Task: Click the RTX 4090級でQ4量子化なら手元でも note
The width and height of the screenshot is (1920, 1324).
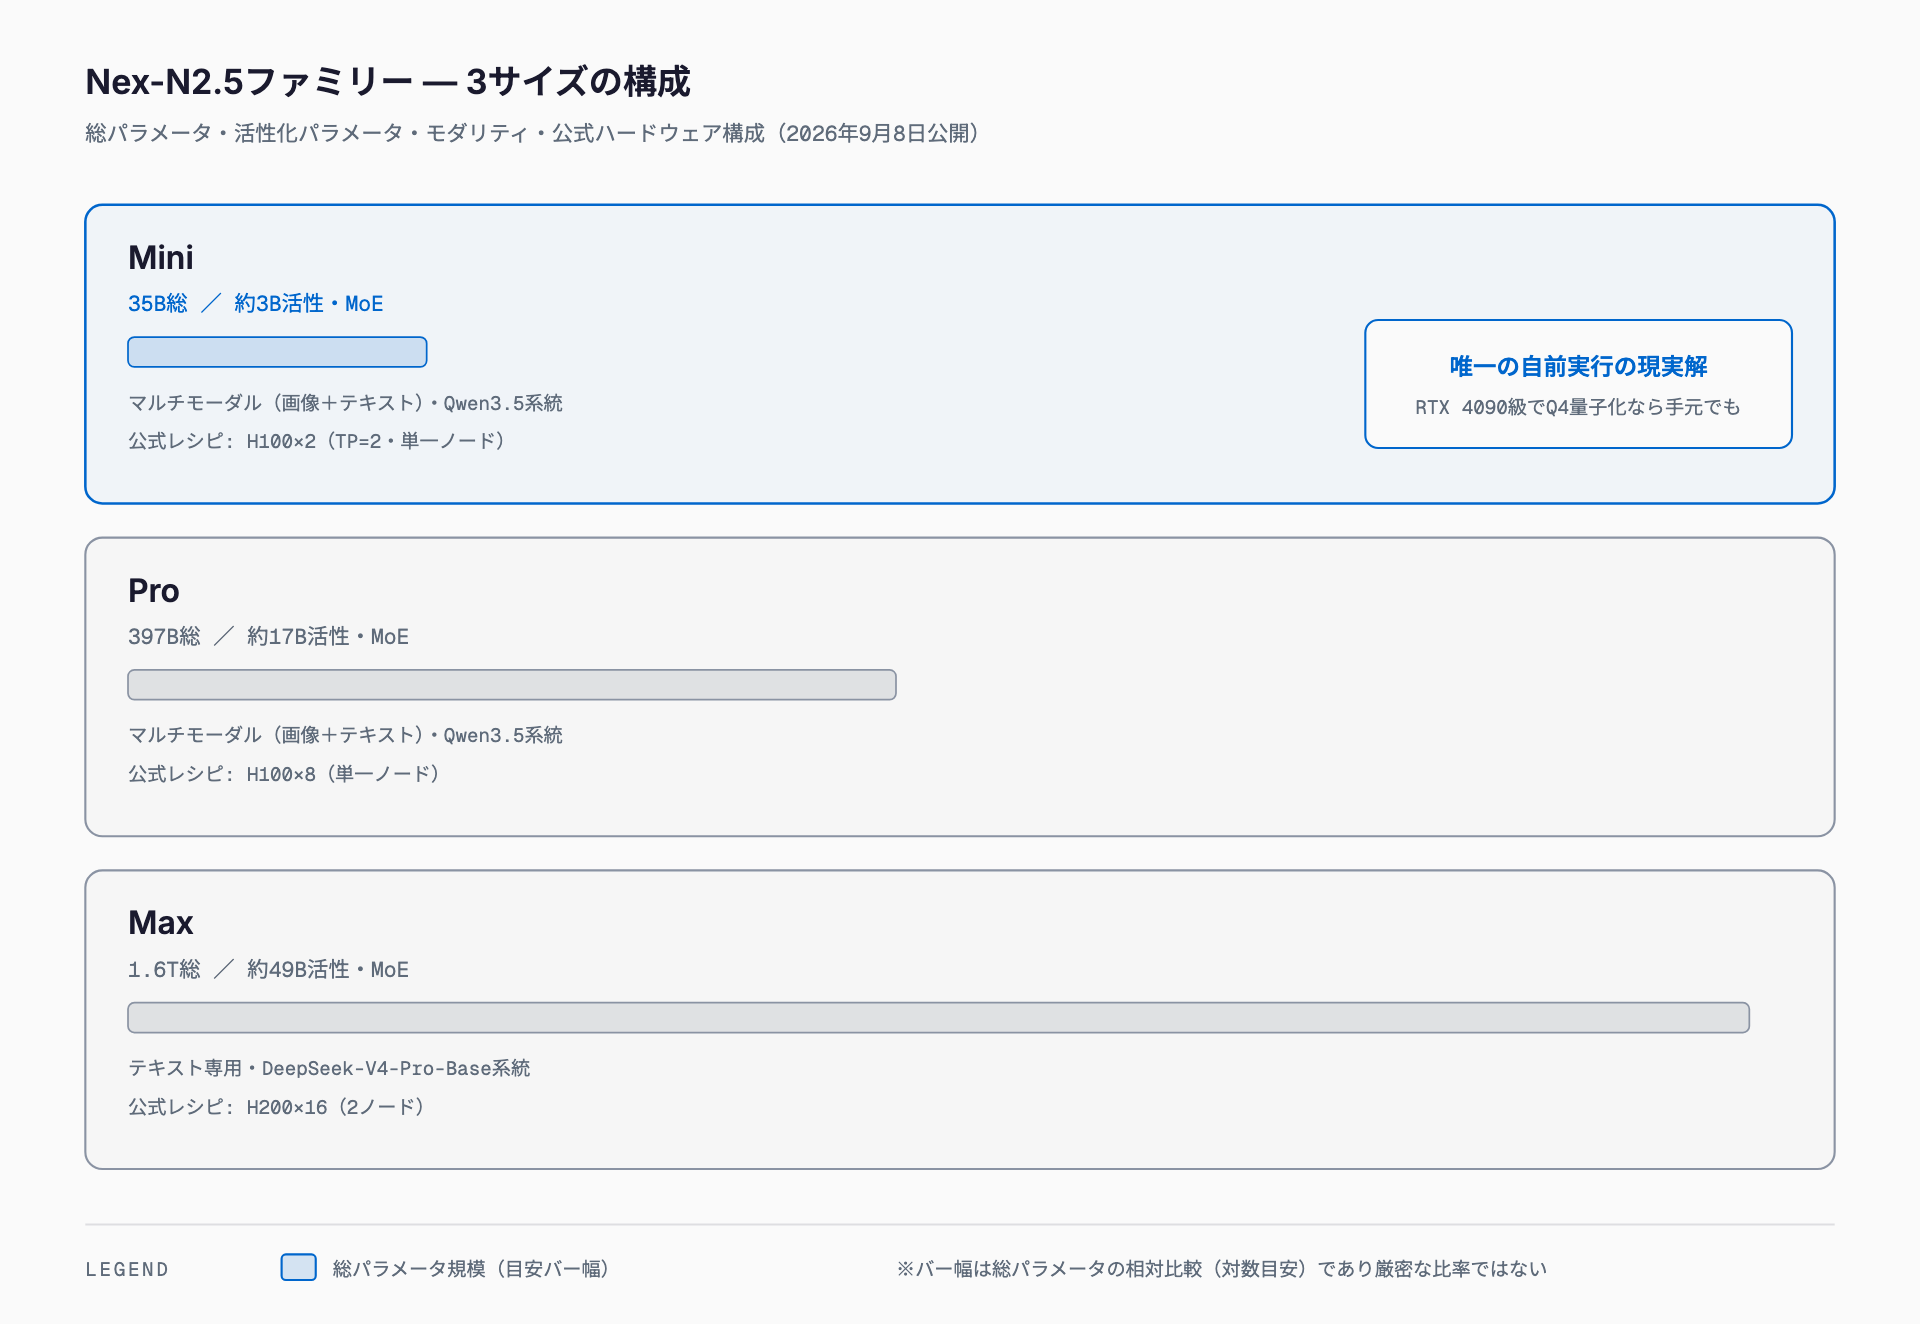Action: 1578,407
